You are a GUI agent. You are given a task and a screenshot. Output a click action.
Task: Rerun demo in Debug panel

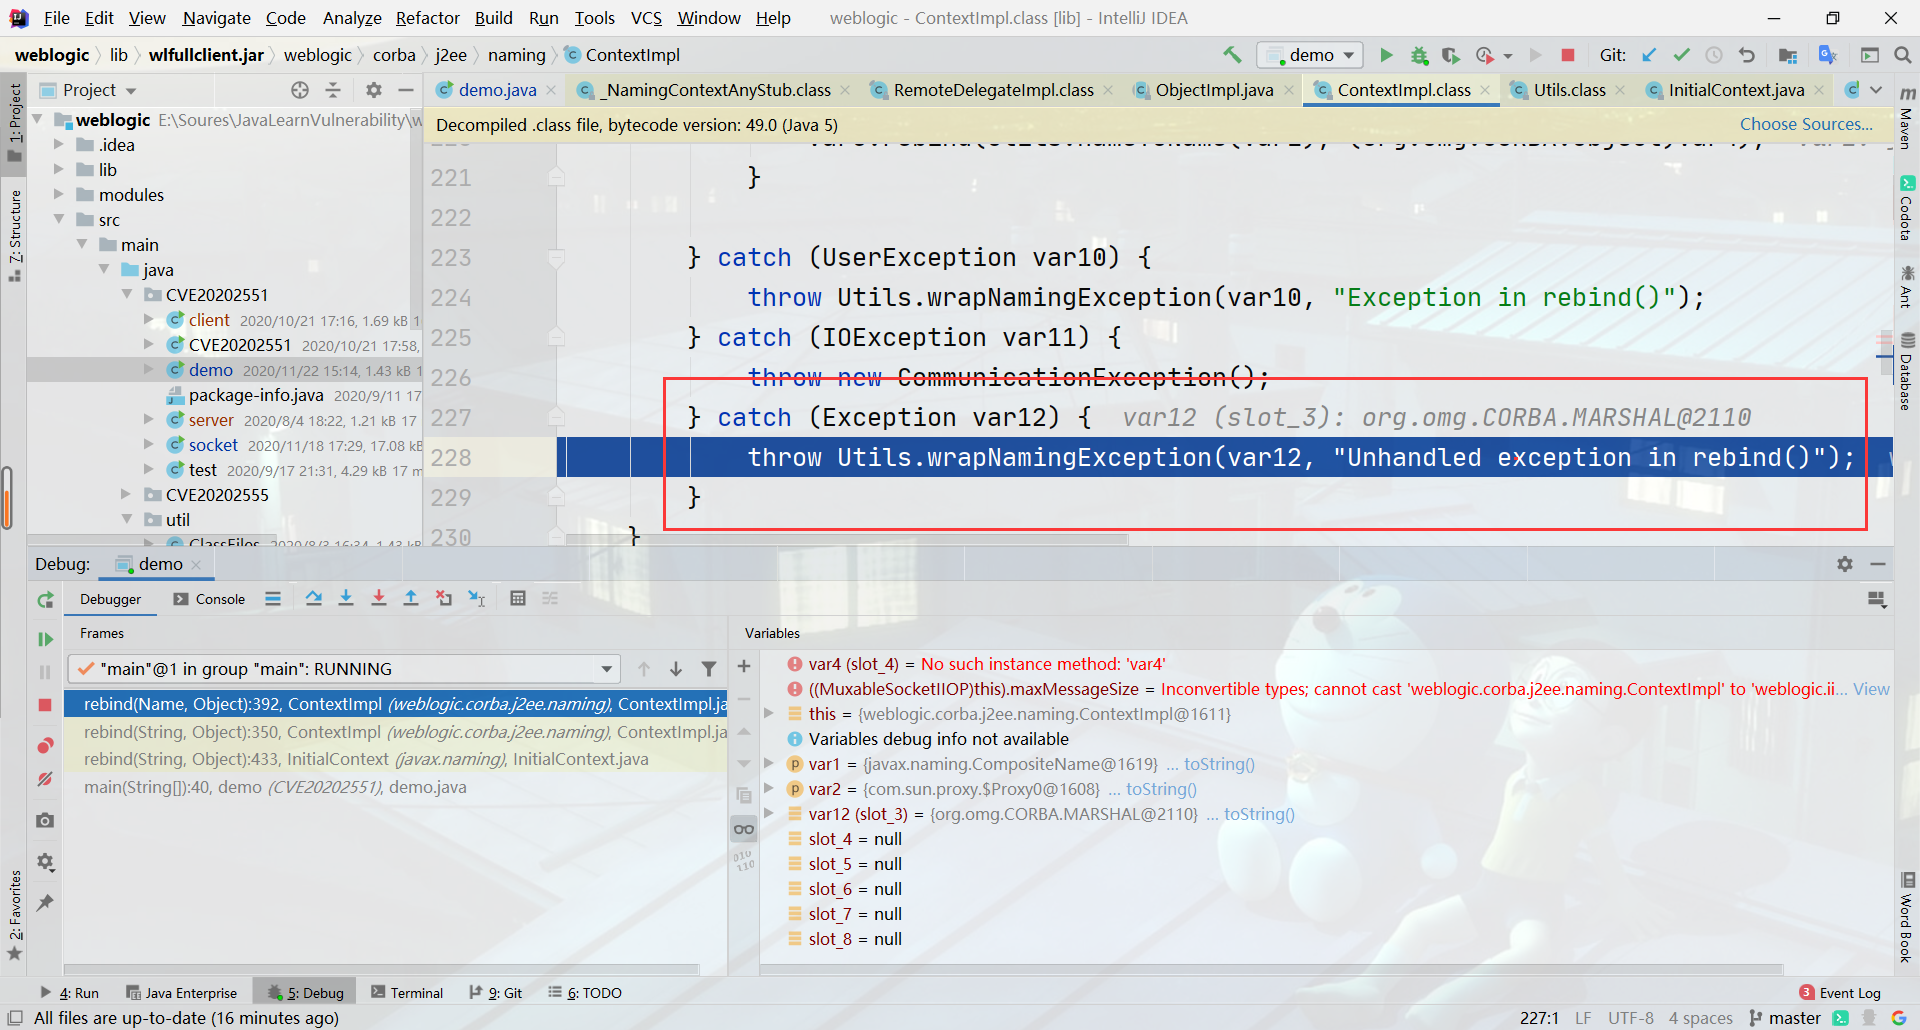point(45,600)
